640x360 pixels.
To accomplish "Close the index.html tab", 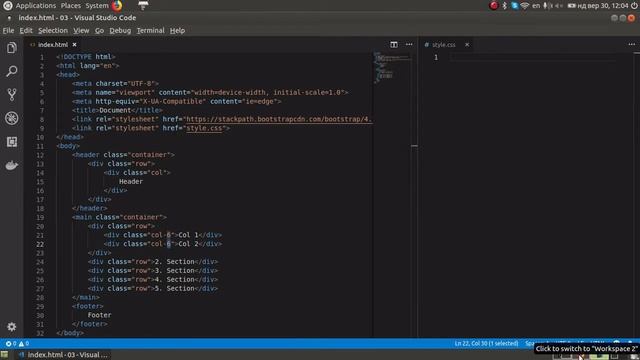I will point(74,44).
